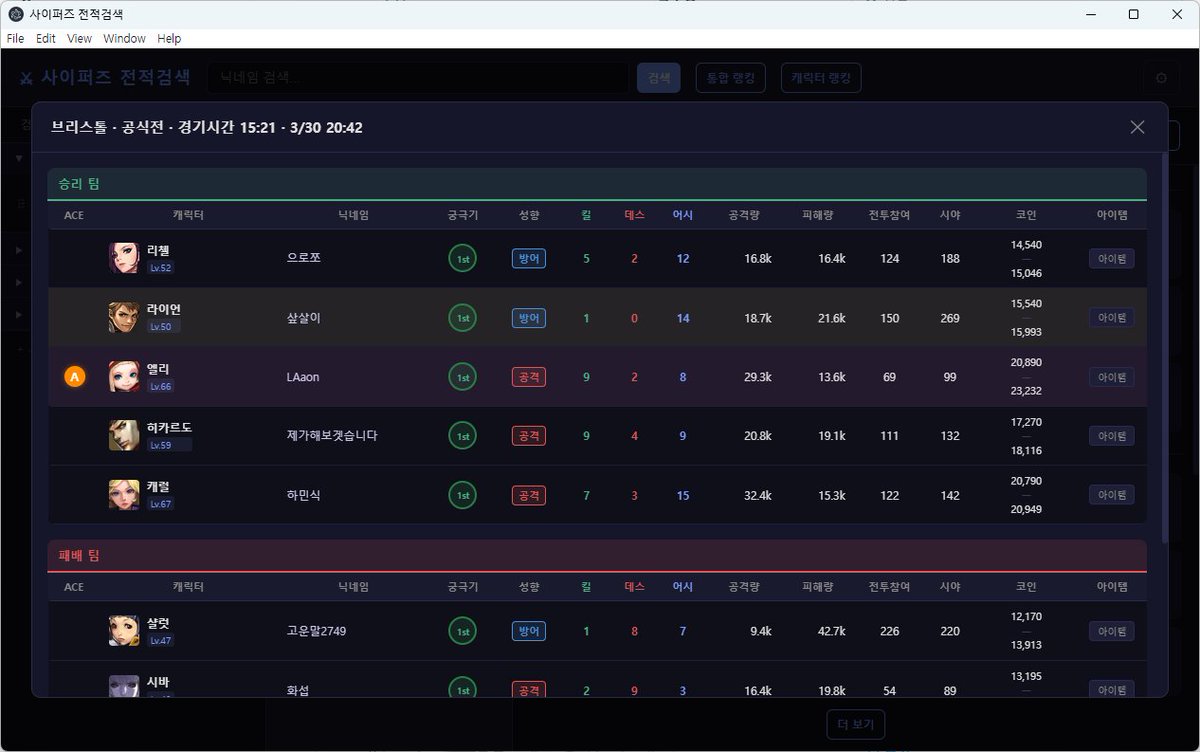Click nickname 하민식
Screen dimensions: 1200x752
click(303, 495)
